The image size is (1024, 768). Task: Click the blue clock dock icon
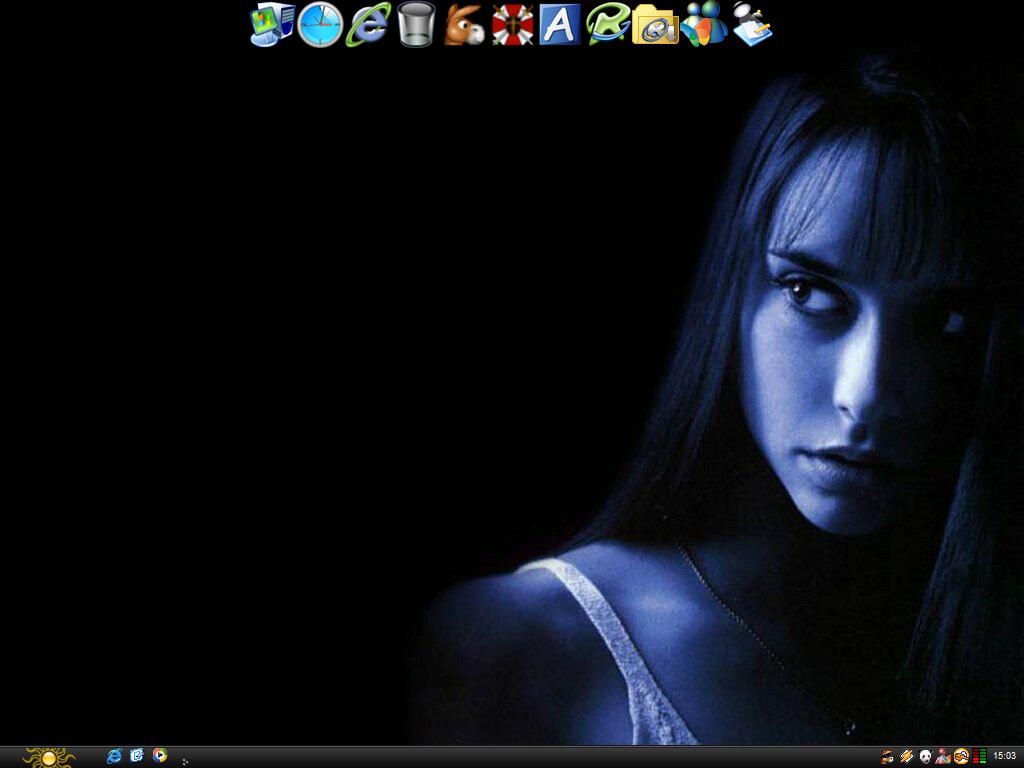point(320,25)
